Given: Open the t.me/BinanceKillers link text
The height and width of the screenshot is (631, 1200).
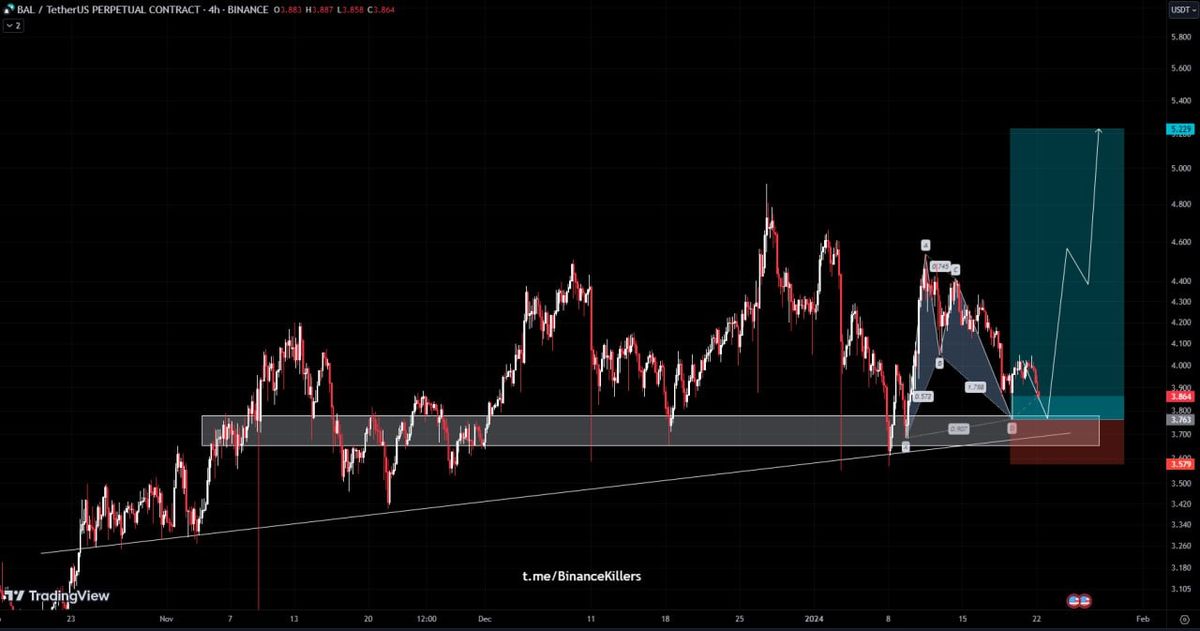Looking at the screenshot, I should tap(581, 576).
